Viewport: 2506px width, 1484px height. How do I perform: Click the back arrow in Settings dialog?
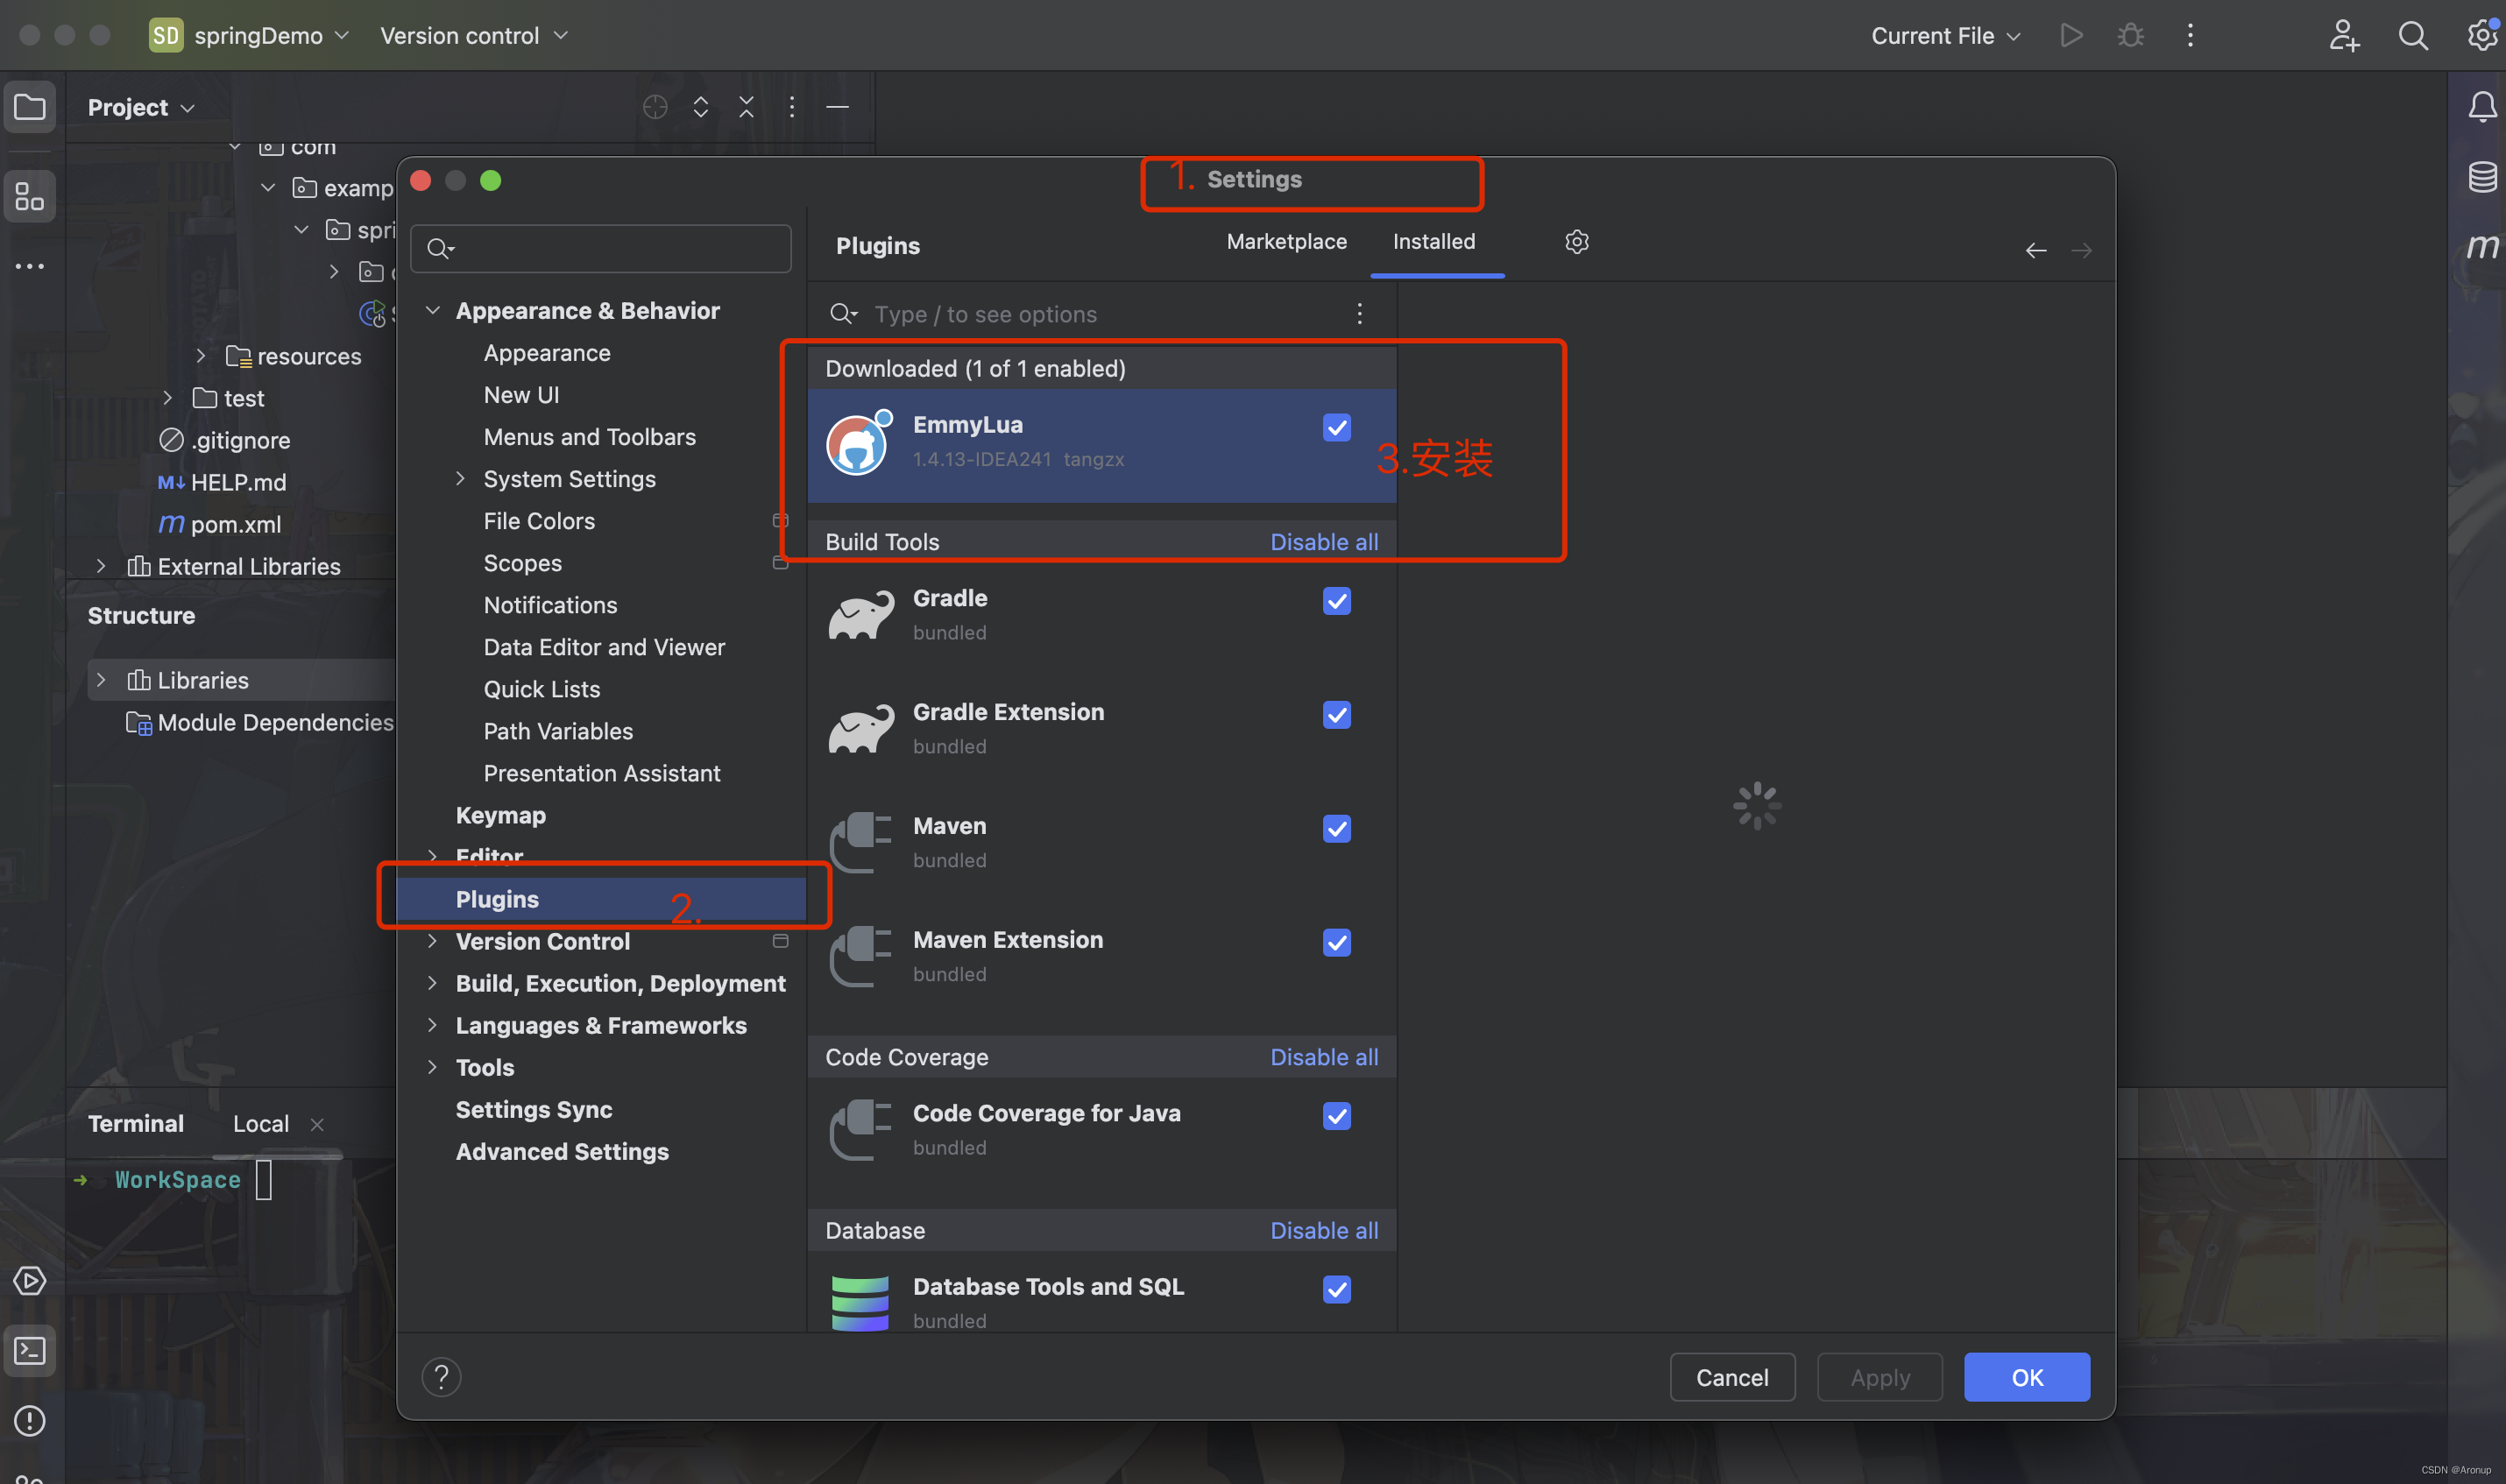(2036, 251)
